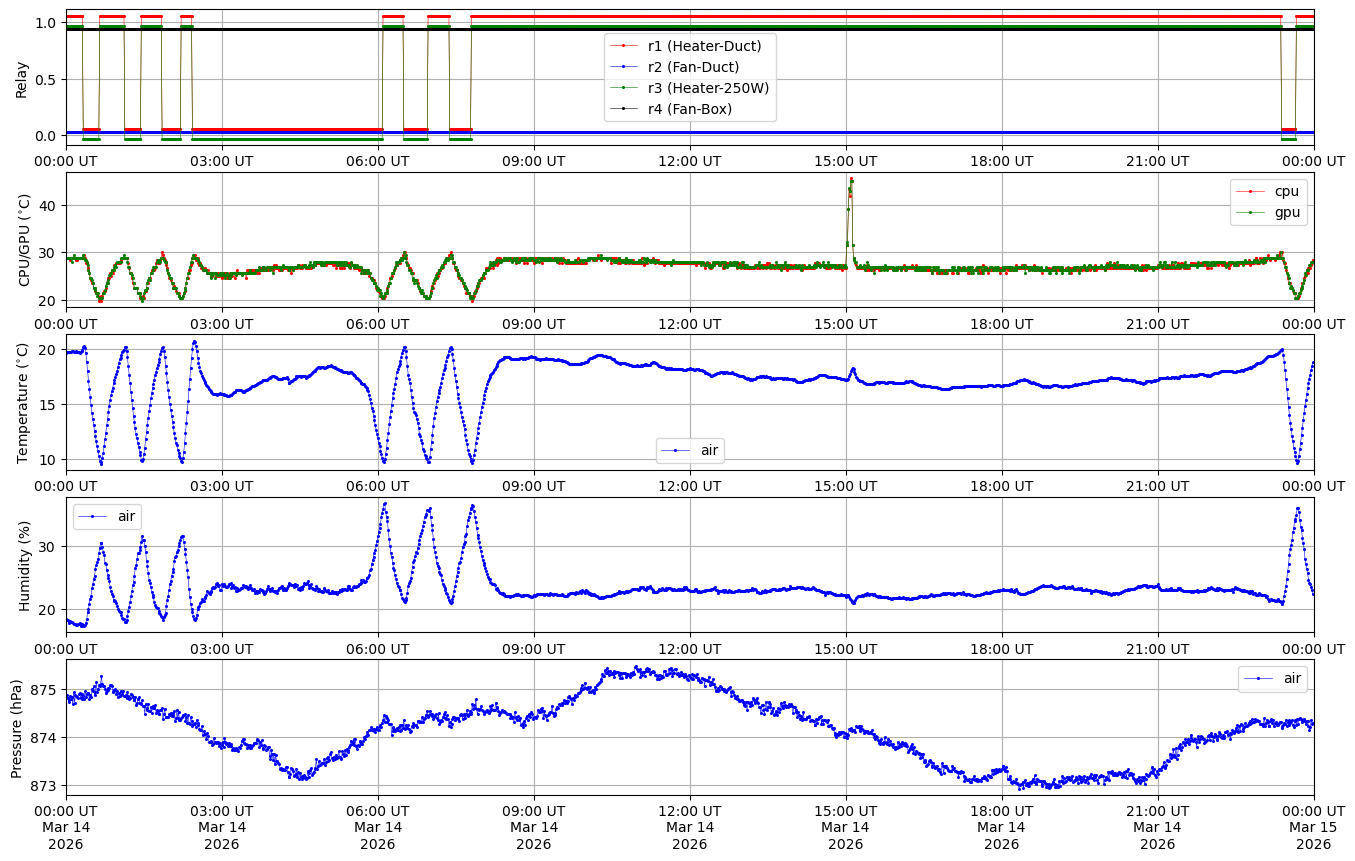This screenshot has height=861, width=1355.
Task: Click the red line marker beside r1 legend
Action: coord(623,46)
